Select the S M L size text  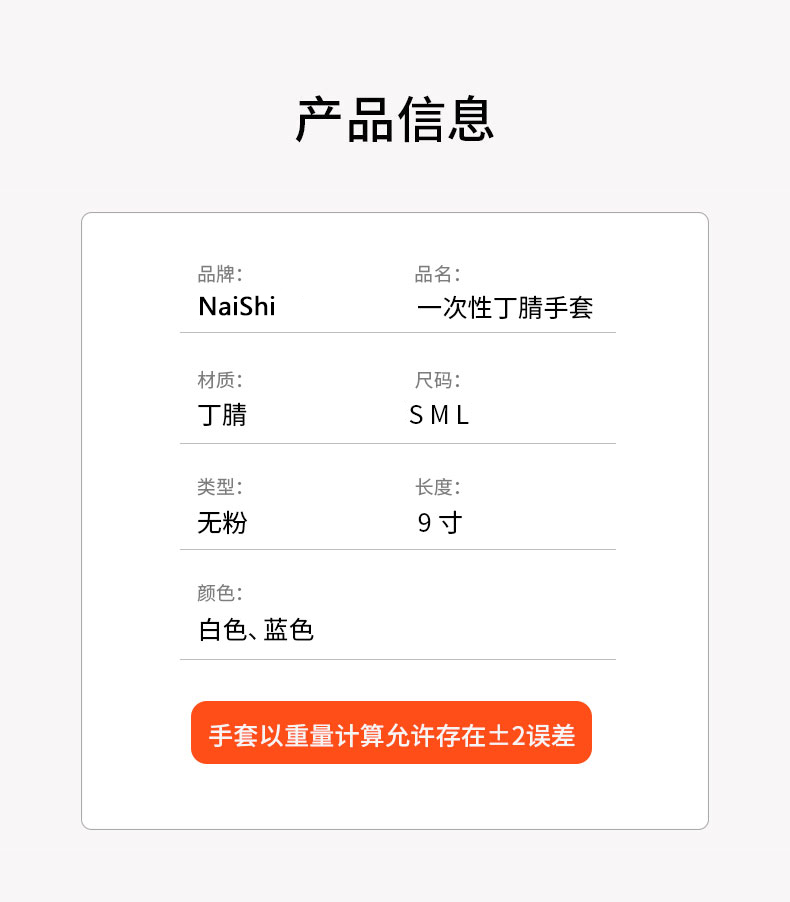[x=439, y=415]
